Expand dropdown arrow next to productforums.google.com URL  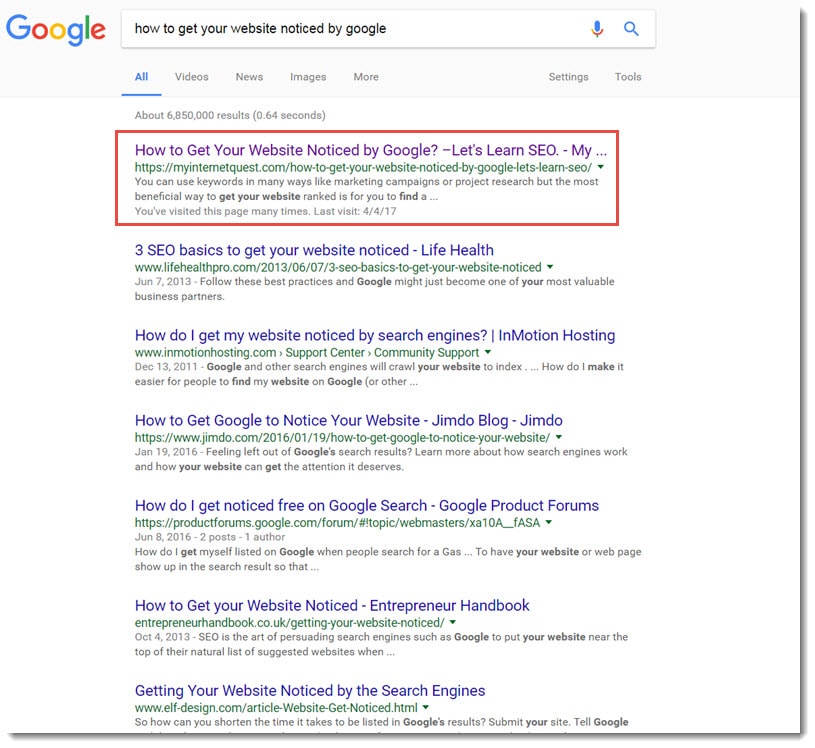pyautogui.click(x=549, y=522)
